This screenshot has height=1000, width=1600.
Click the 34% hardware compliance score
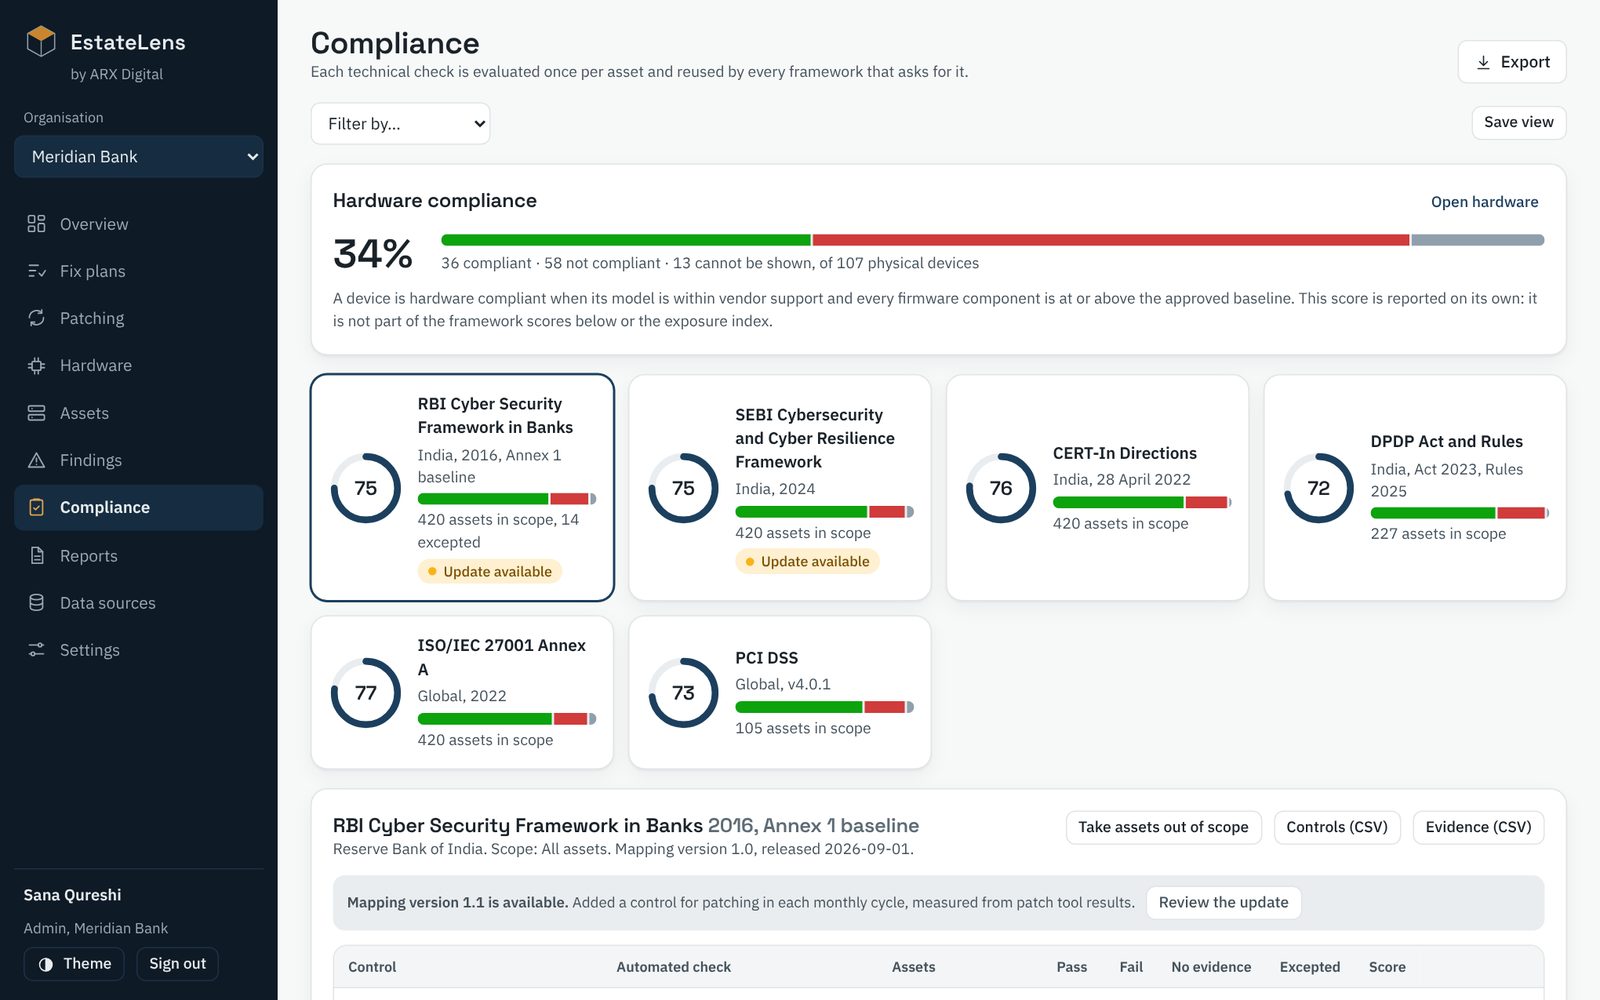coord(373,253)
